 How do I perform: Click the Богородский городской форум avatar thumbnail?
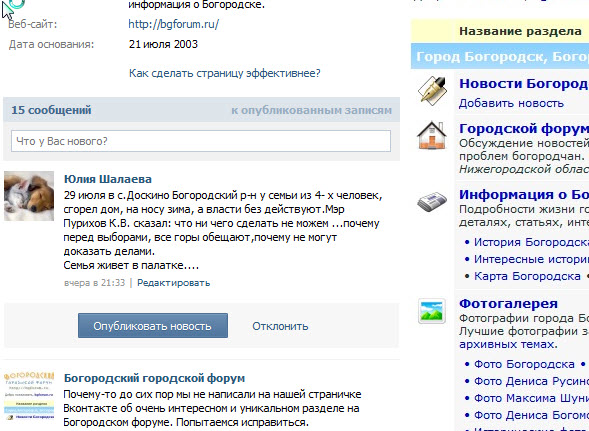29,396
